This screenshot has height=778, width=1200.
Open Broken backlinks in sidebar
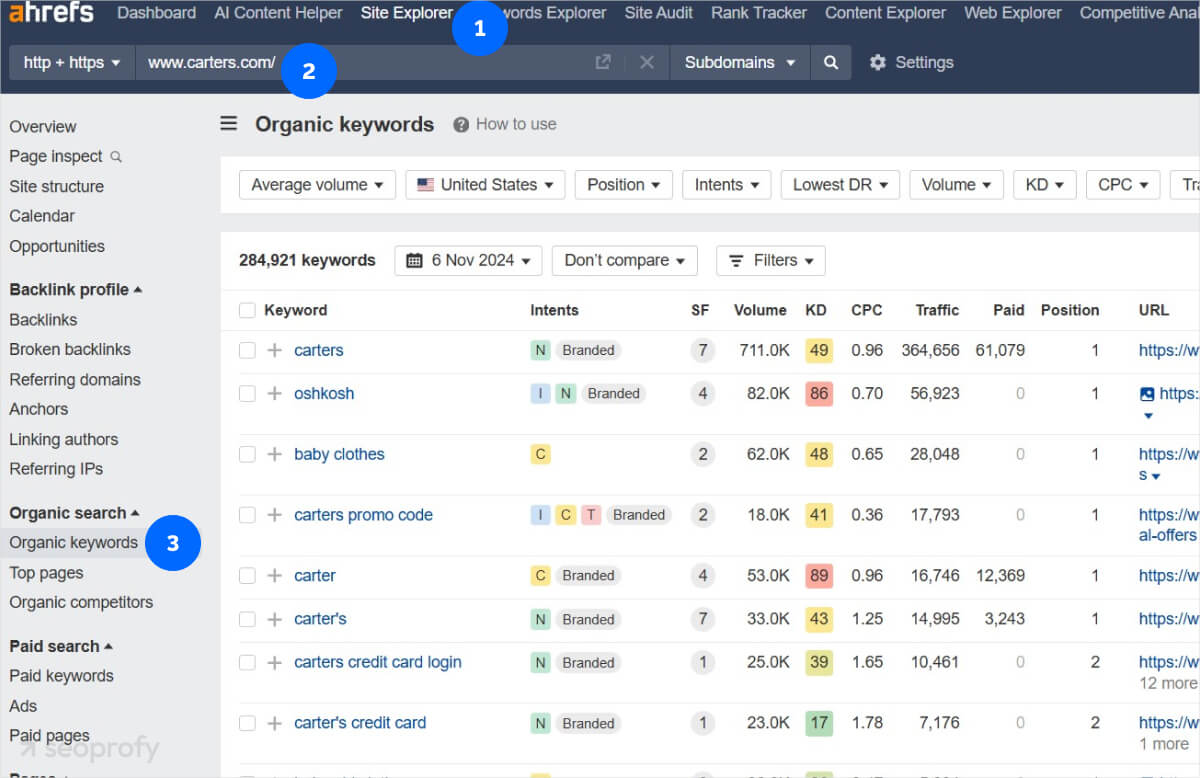[70, 350]
